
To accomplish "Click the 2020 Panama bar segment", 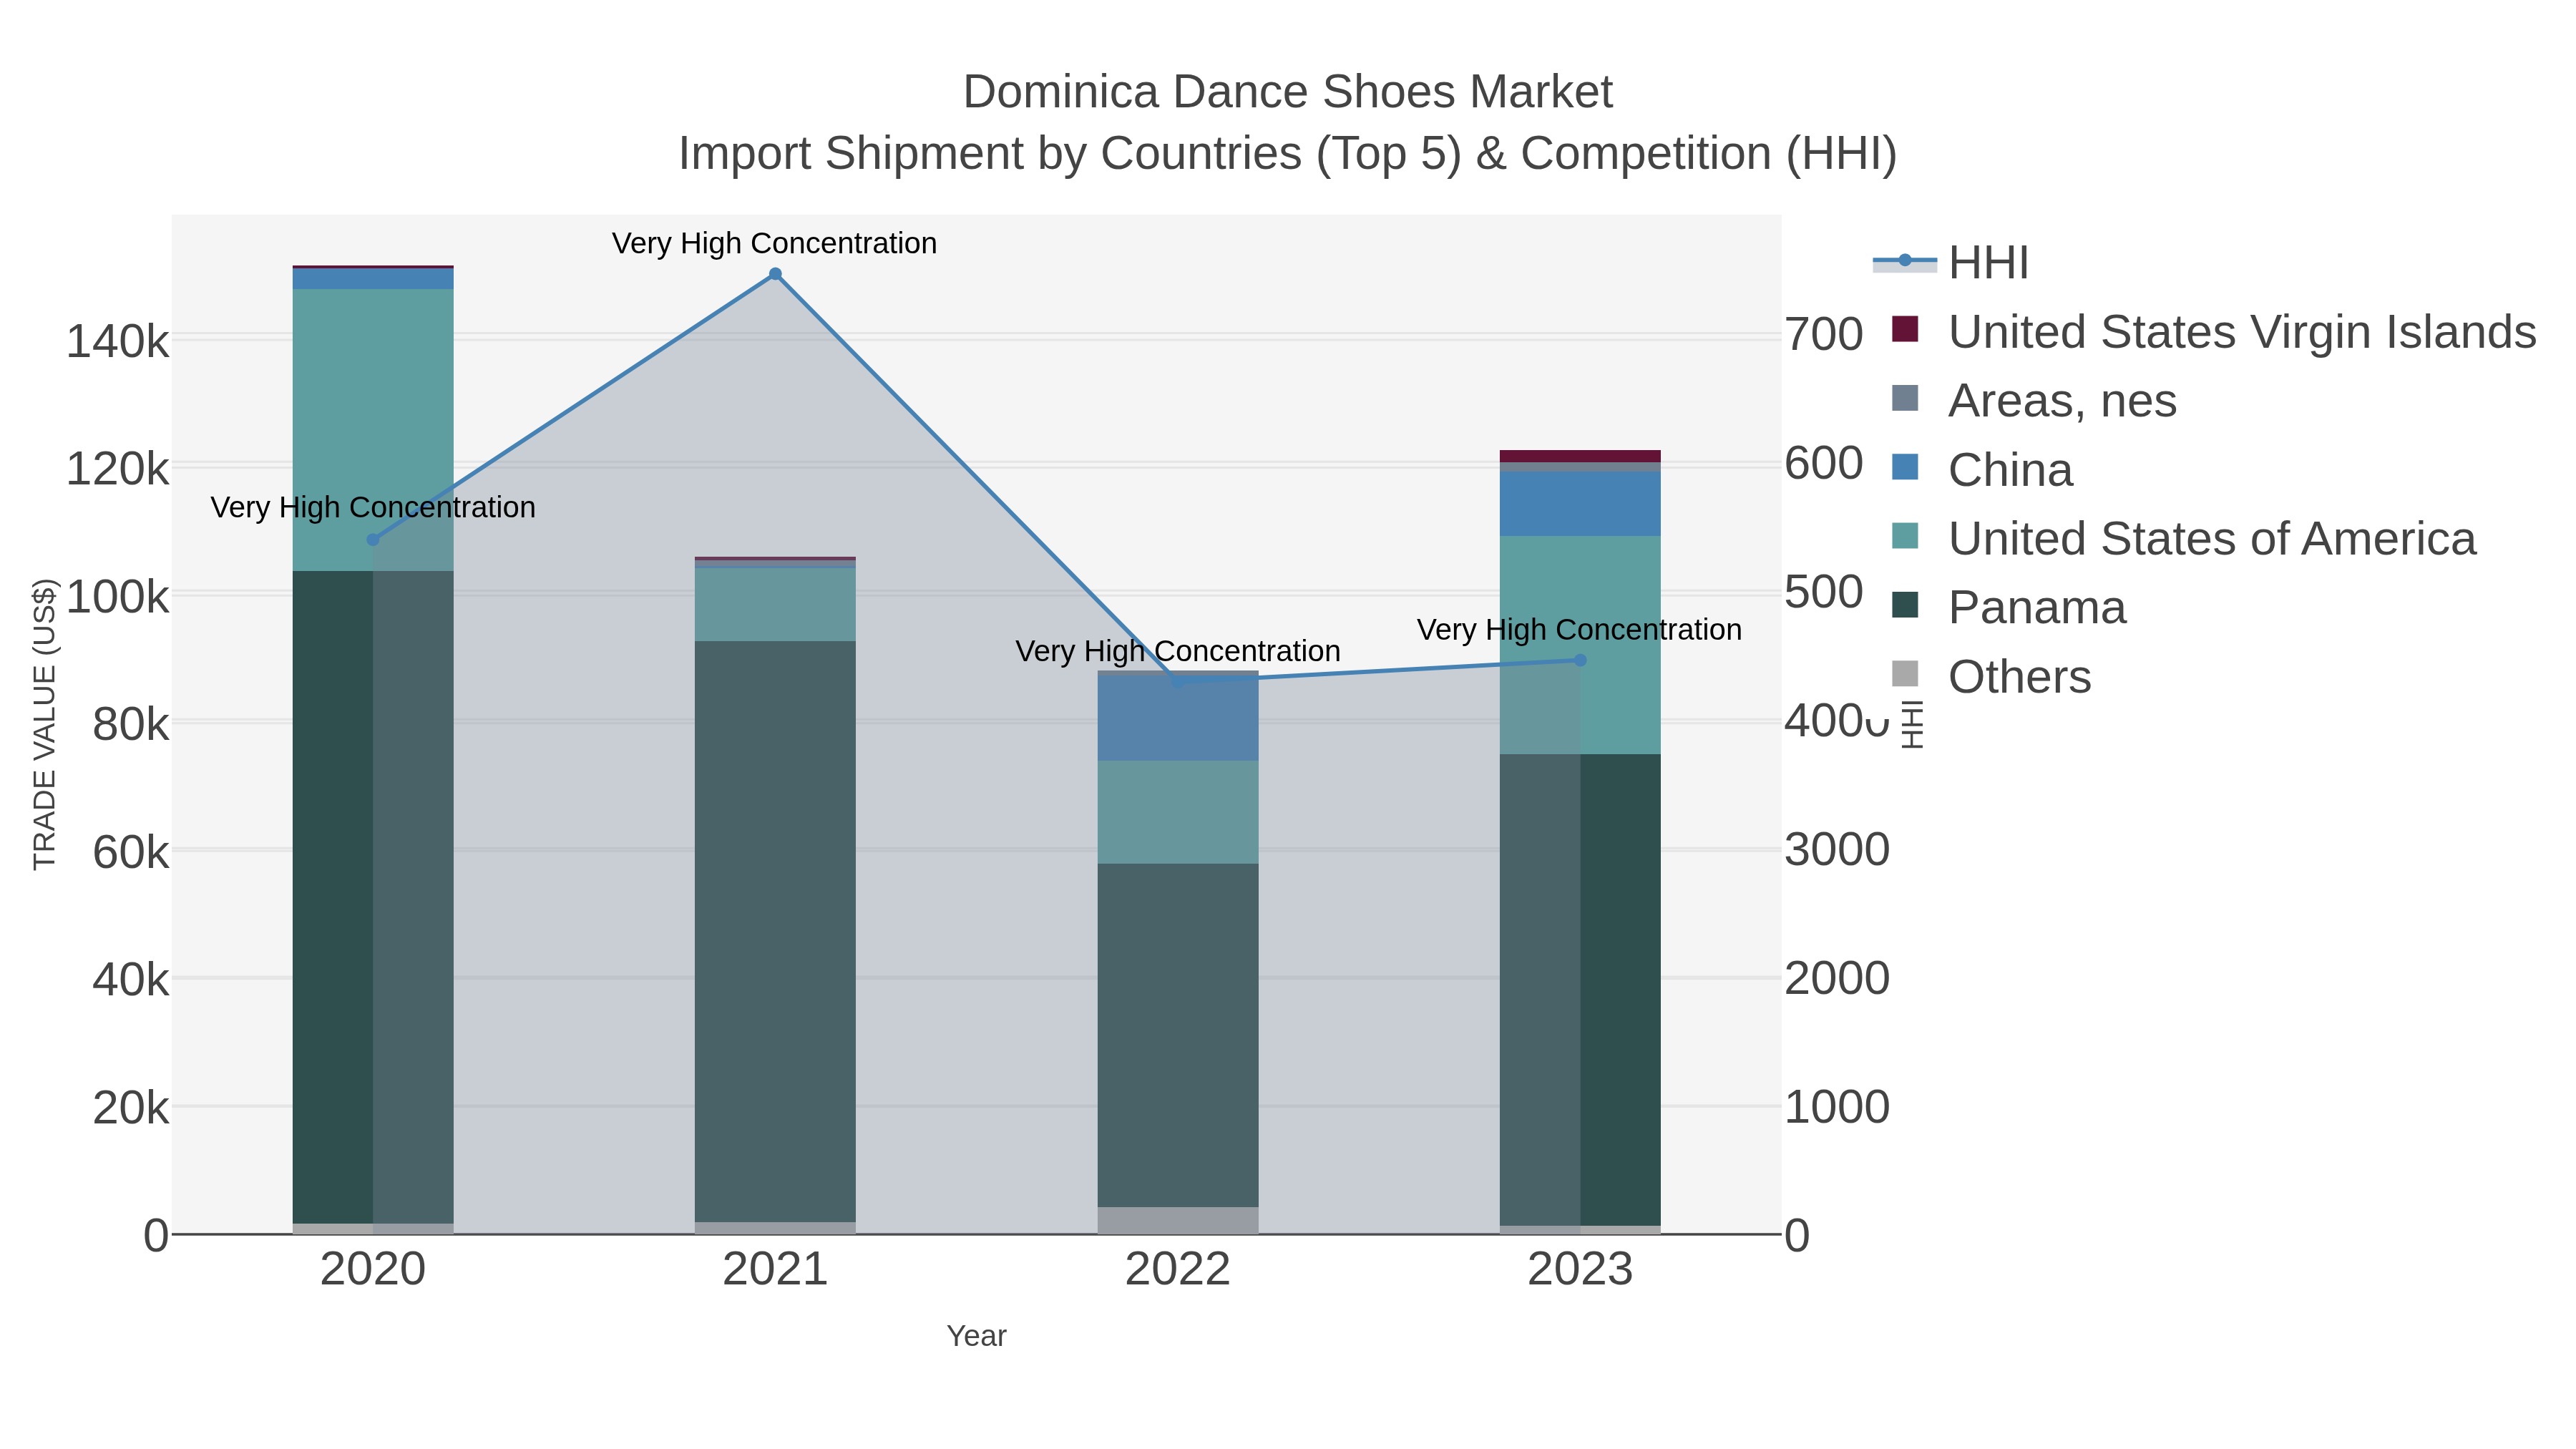I will point(373,897).
